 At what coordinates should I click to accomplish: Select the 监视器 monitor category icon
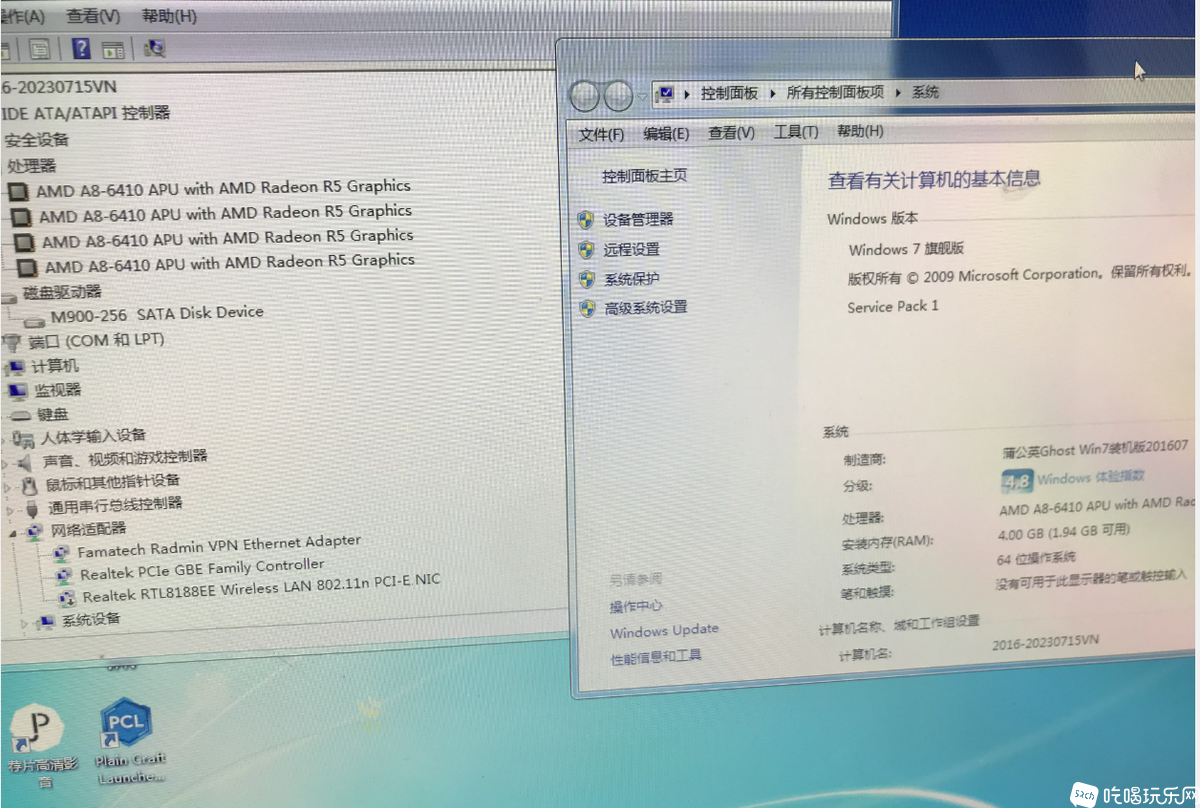pyautogui.click(x=18, y=391)
